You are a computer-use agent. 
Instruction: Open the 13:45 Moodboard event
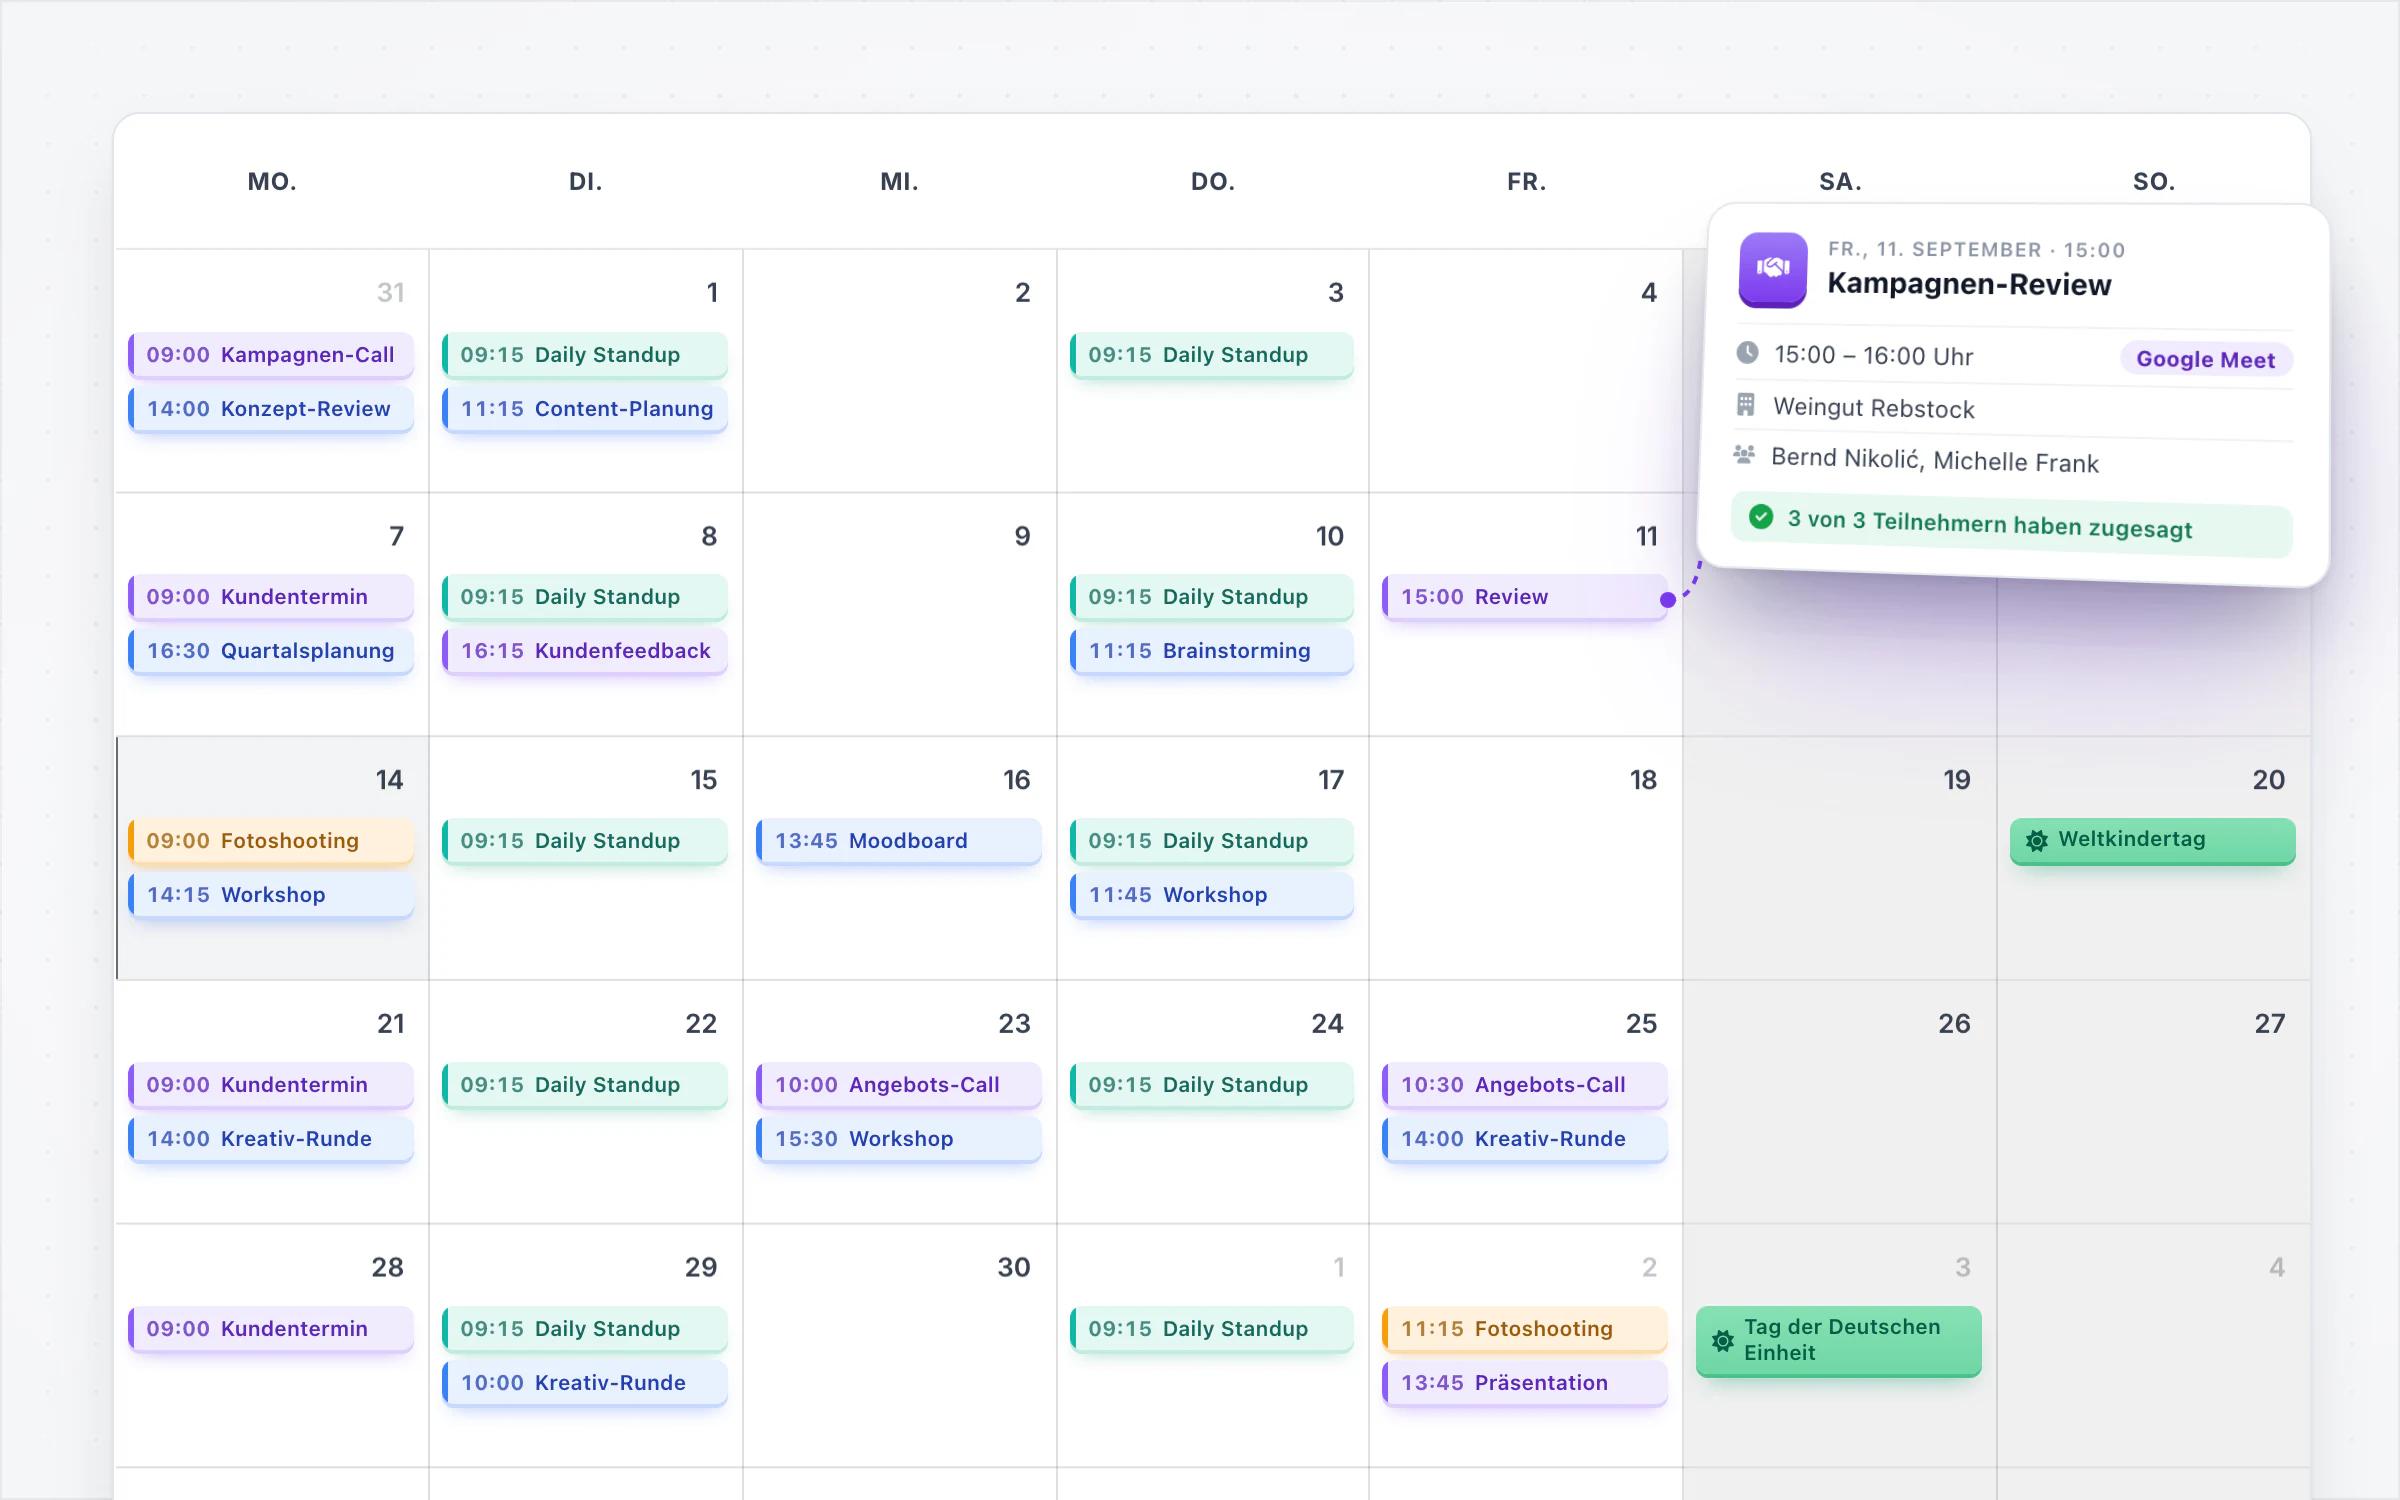tap(899, 841)
